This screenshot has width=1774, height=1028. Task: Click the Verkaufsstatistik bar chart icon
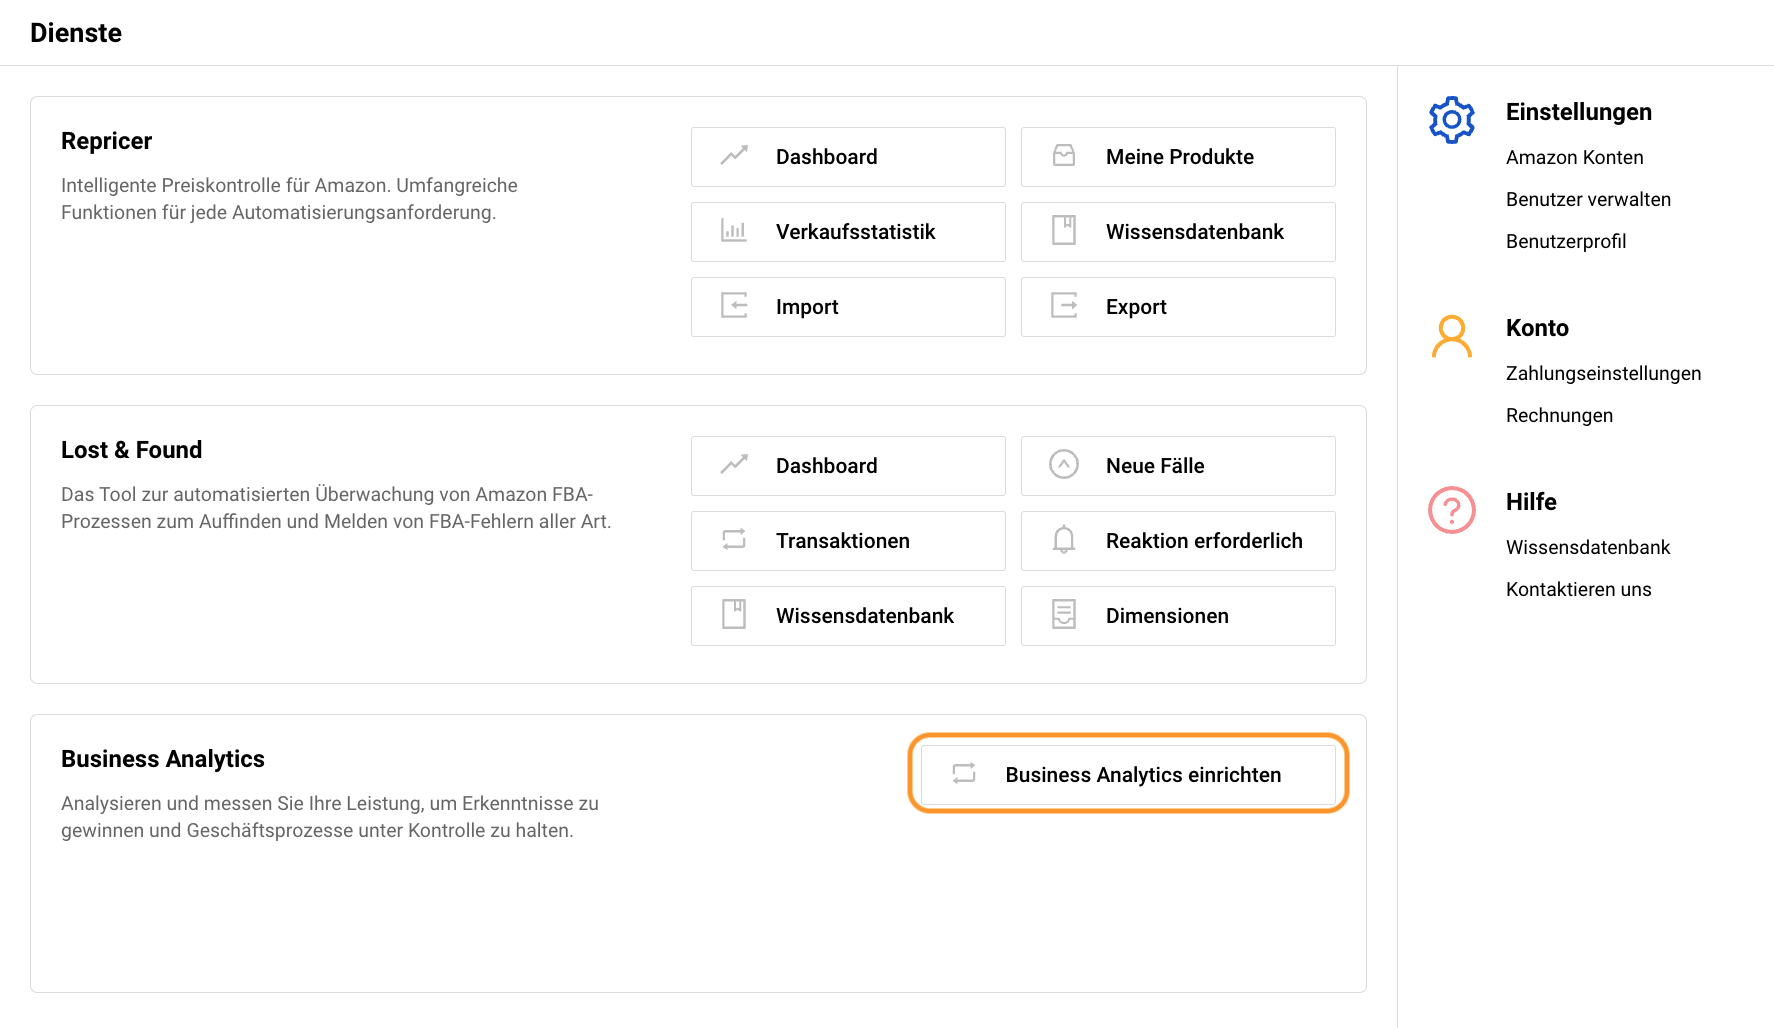pyautogui.click(x=734, y=231)
